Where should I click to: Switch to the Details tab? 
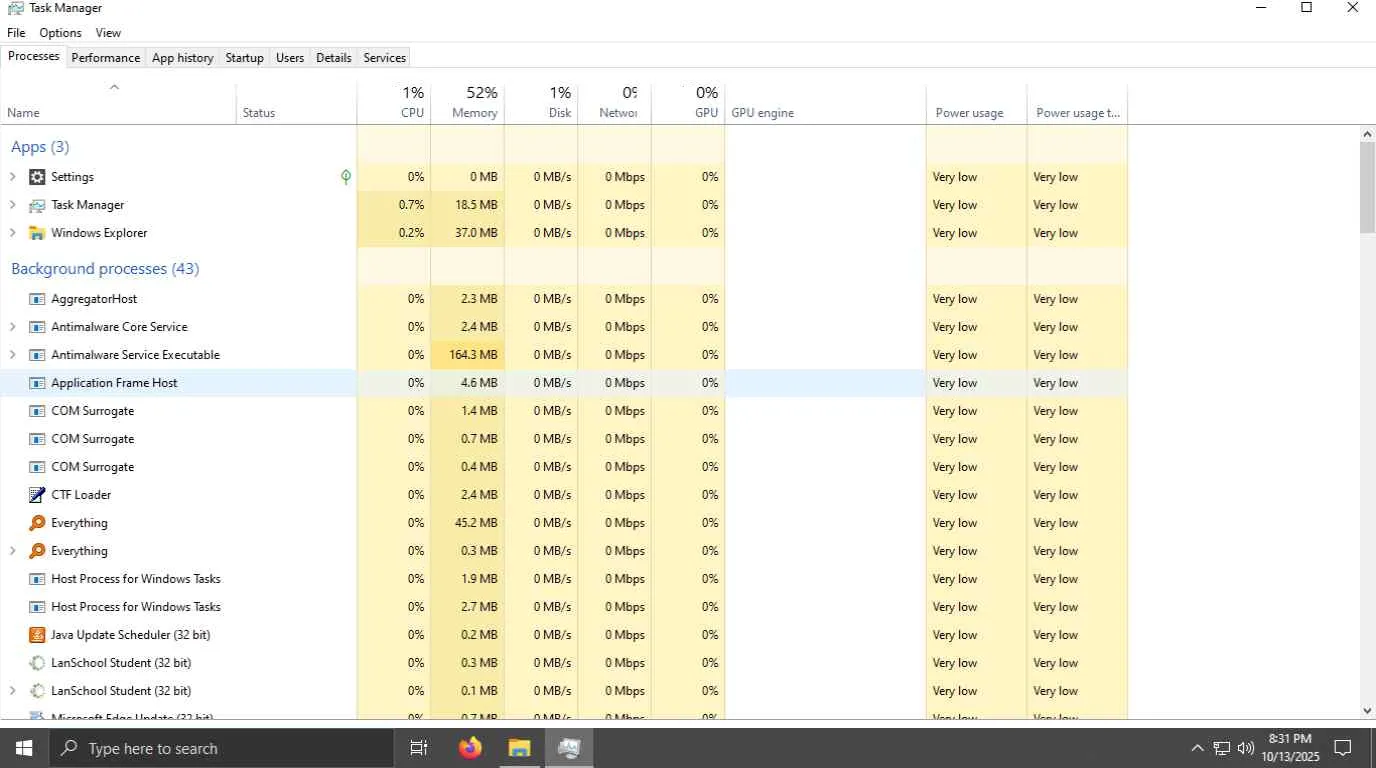click(333, 58)
